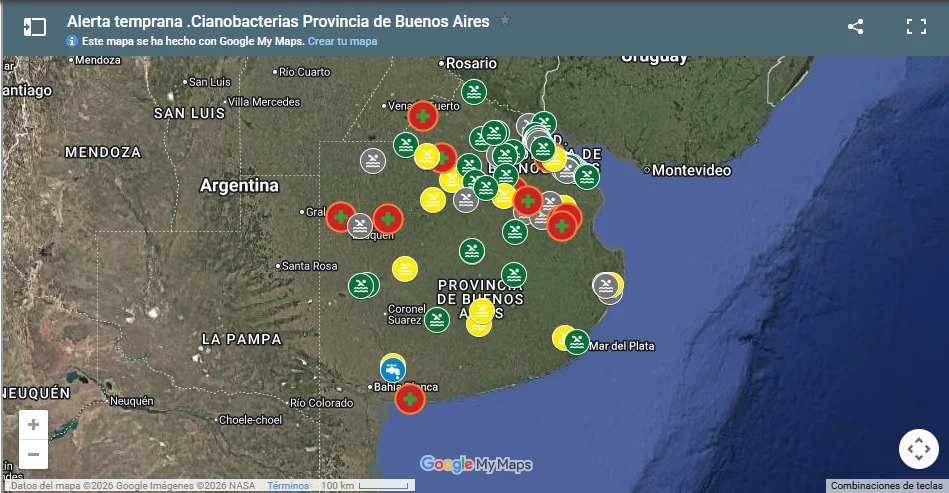Click green swimmer marker near Rosario
Viewport: 949px width, 493px height.
point(474,92)
